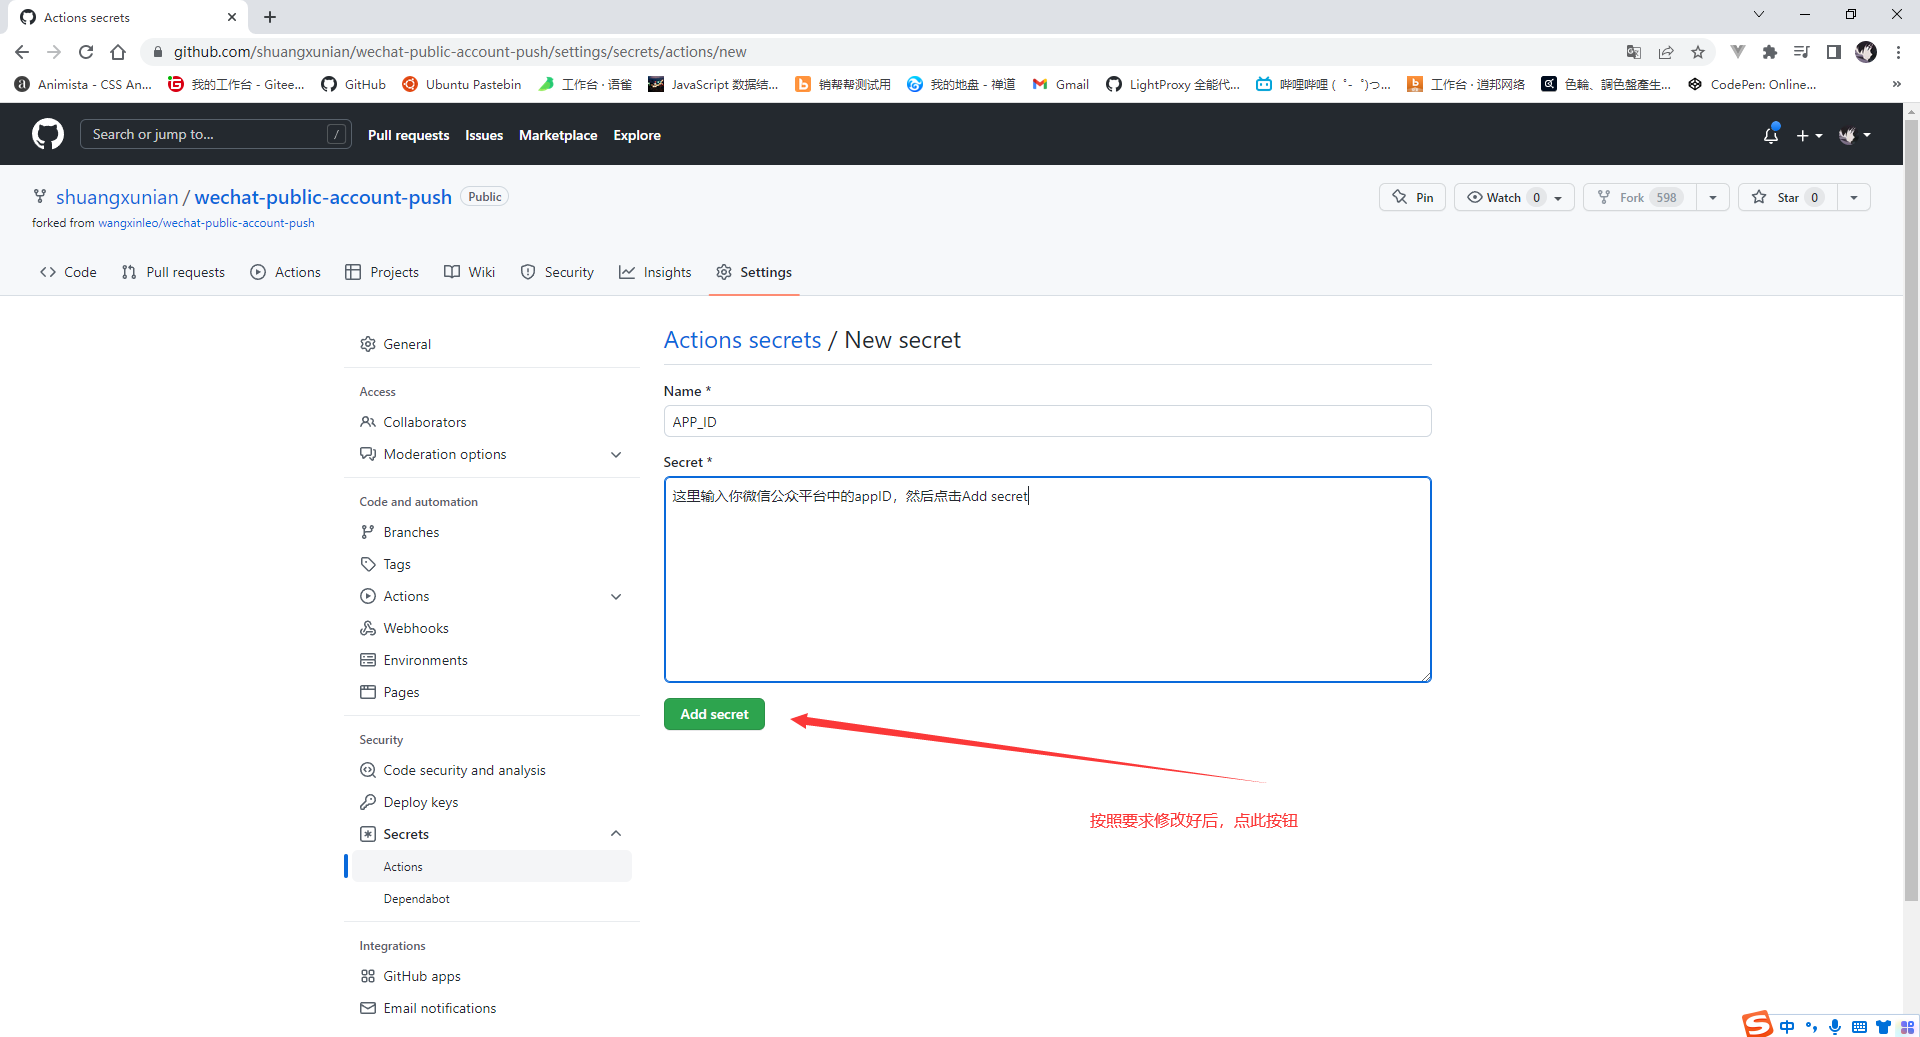Switch to the Code tab

[68, 272]
